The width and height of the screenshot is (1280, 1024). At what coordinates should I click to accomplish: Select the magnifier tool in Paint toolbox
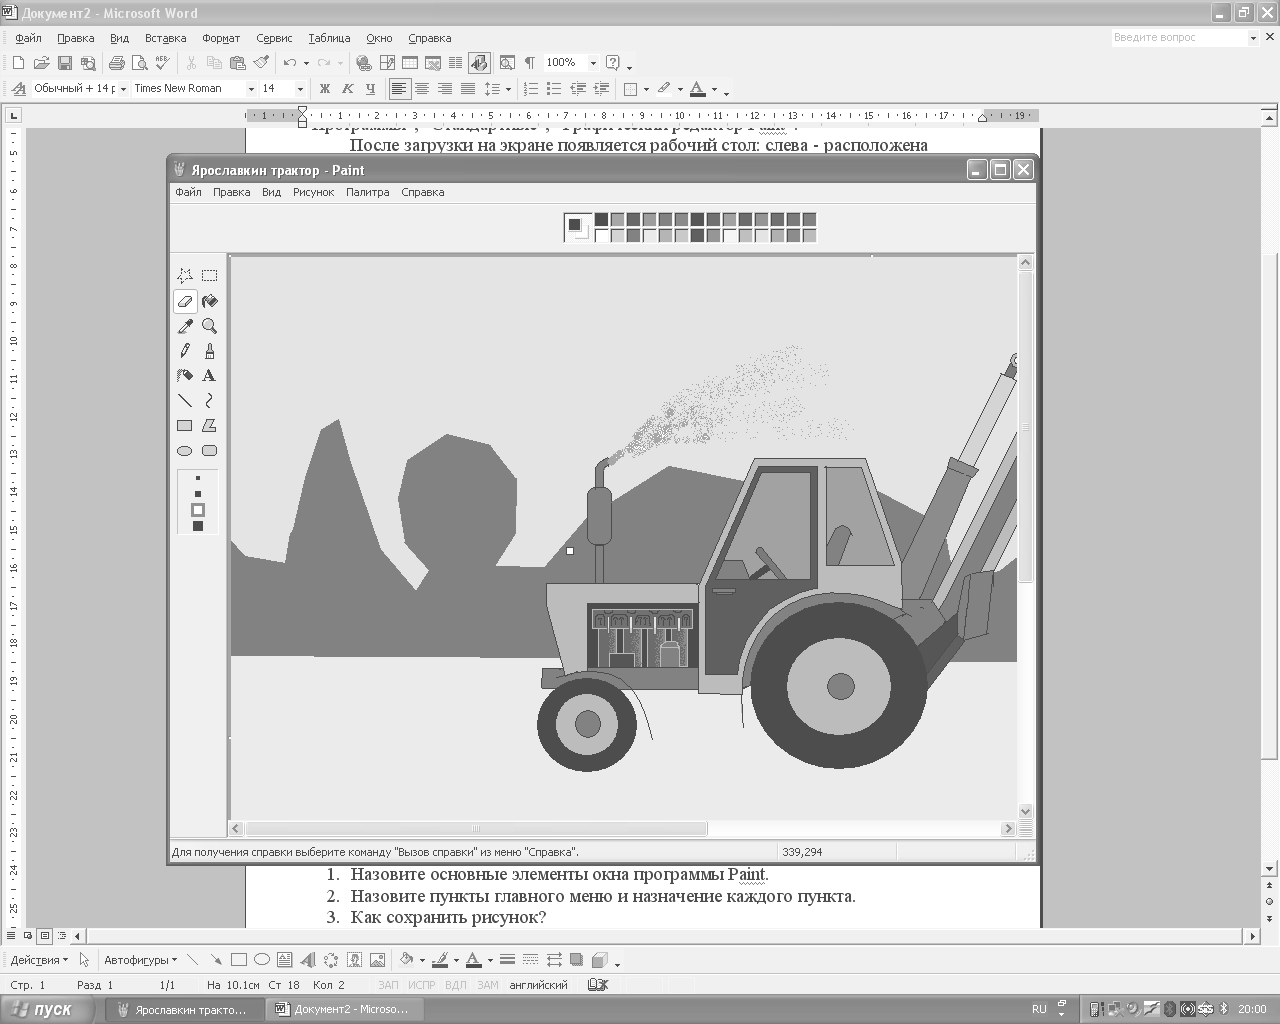pos(209,326)
